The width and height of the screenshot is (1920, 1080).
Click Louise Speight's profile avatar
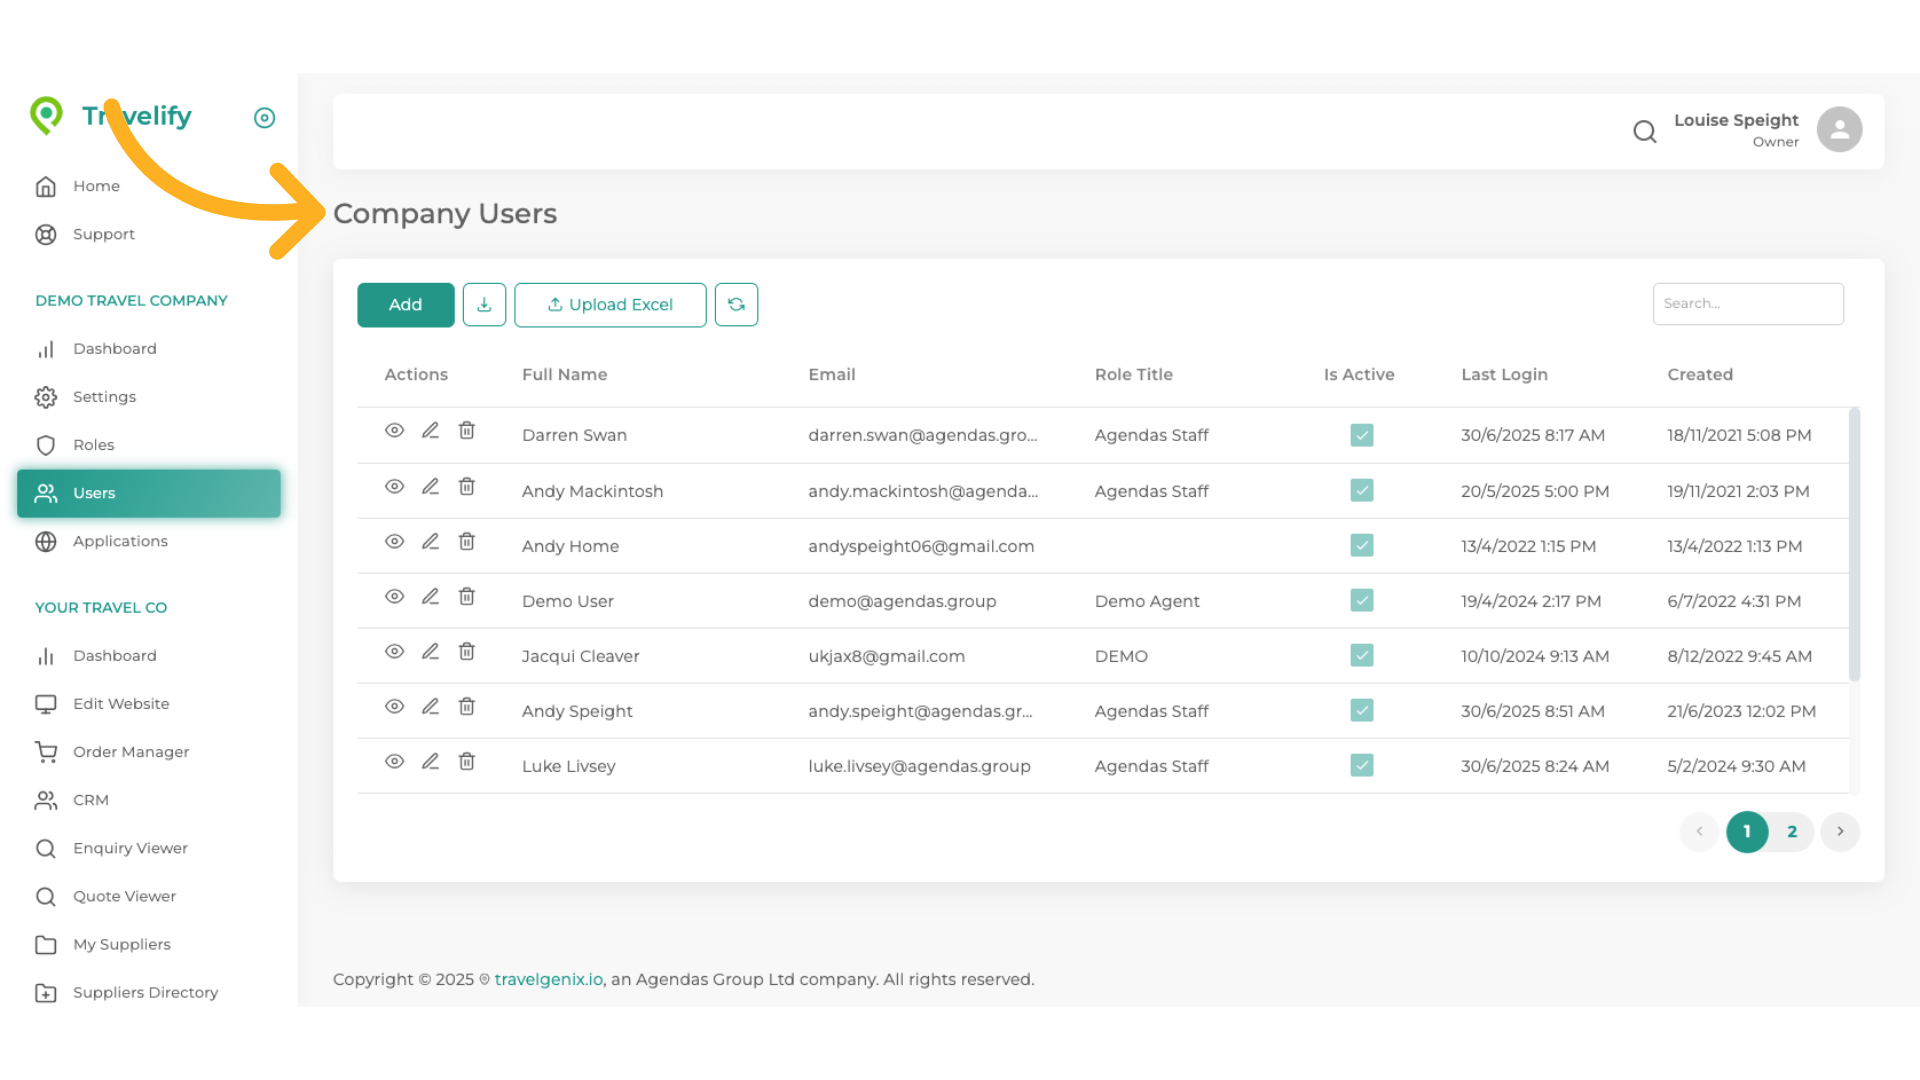click(x=1840, y=128)
